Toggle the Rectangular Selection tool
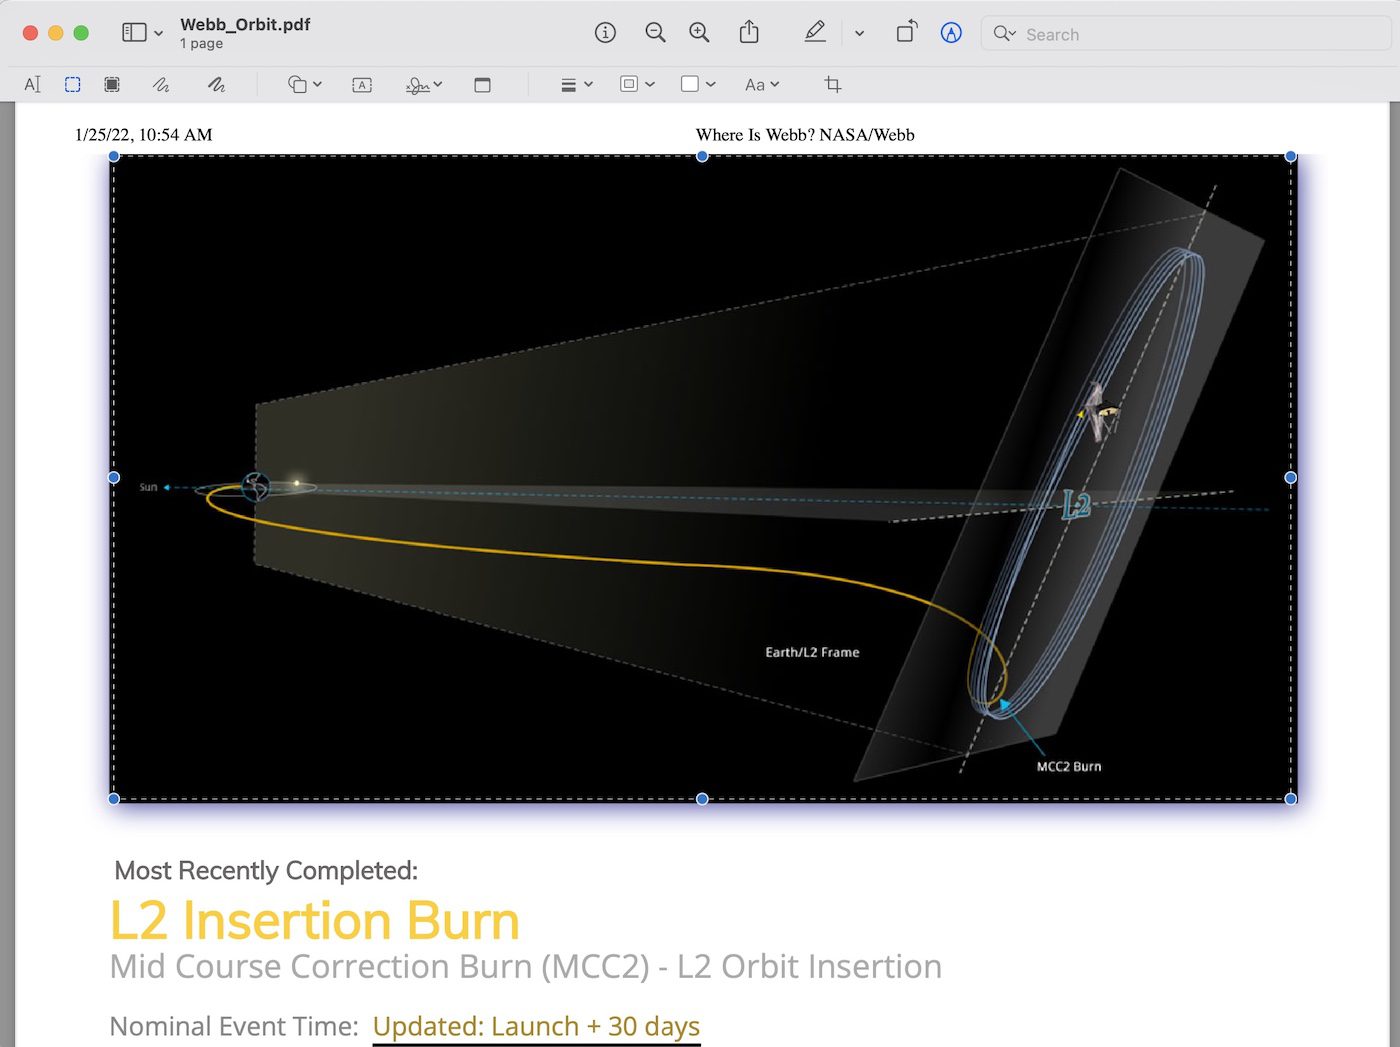Viewport: 1400px width, 1047px height. pos(73,85)
